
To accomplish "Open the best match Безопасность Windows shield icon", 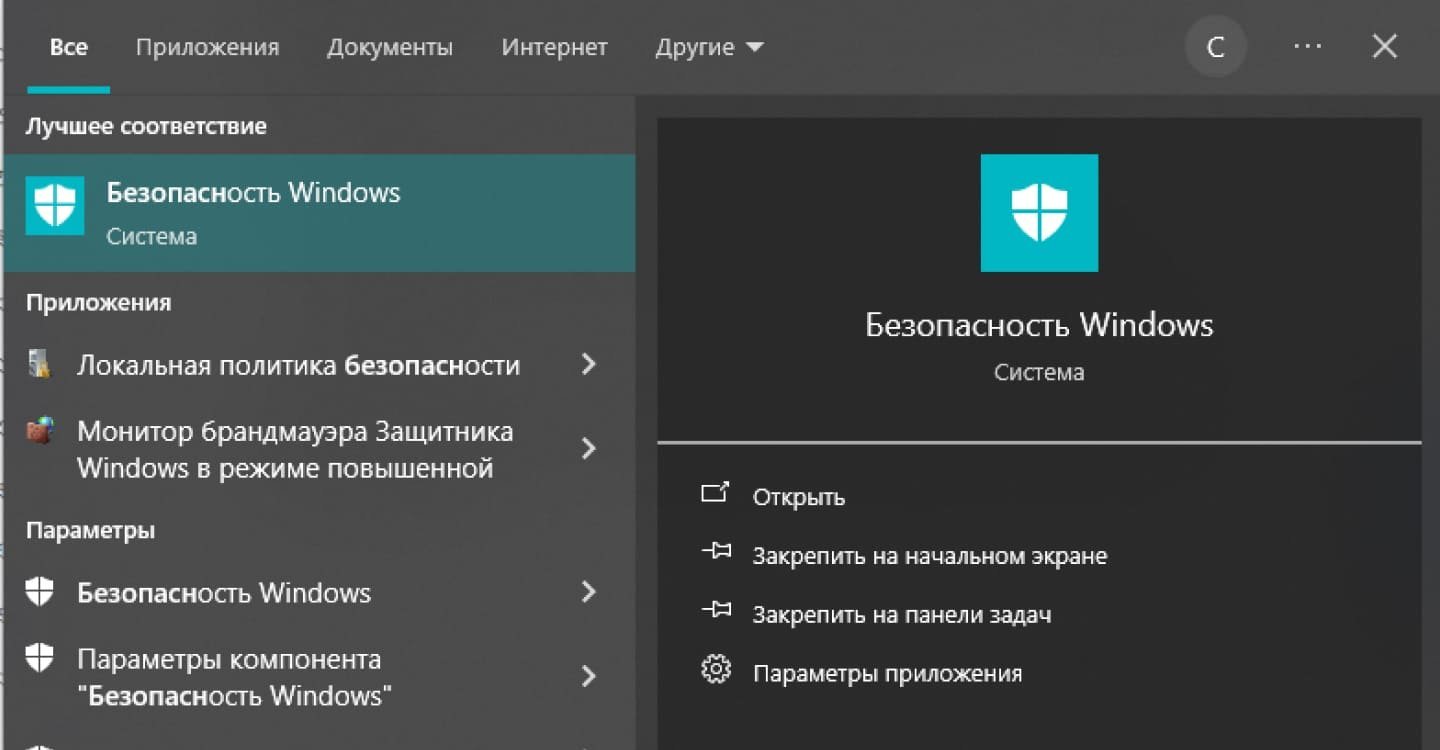I will pyautogui.click(x=55, y=207).
